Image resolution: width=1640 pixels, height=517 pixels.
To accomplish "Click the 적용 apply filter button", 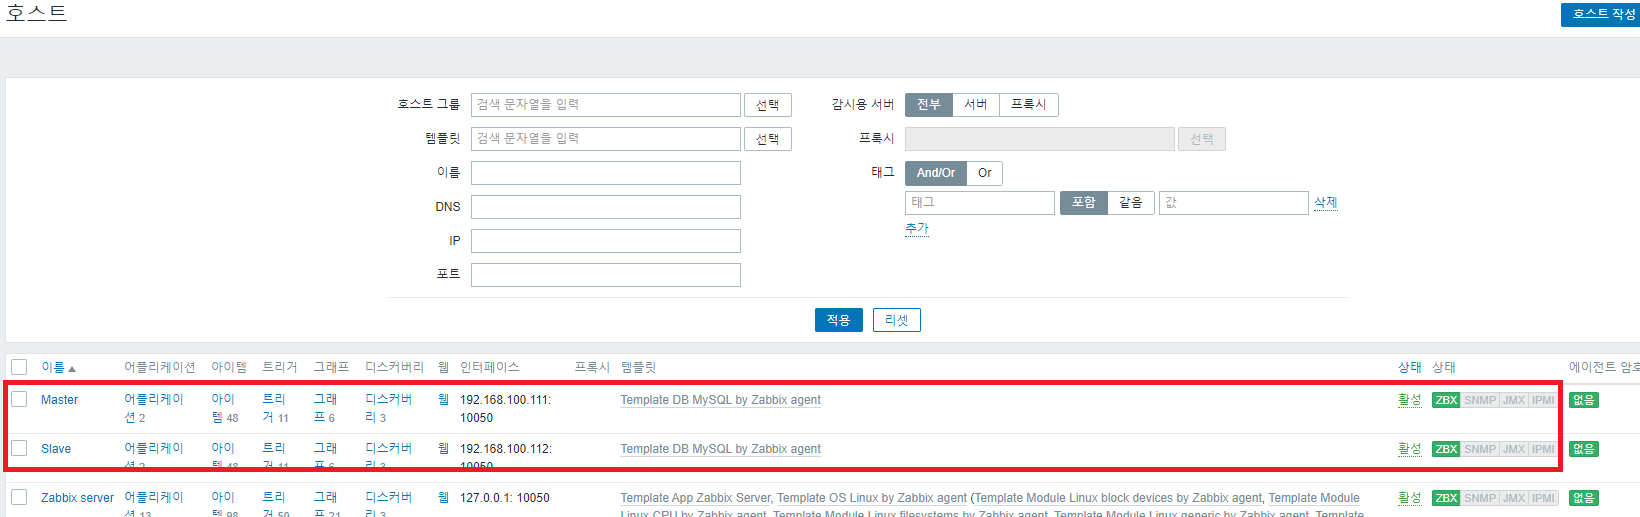I will click(x=839, y=320).
